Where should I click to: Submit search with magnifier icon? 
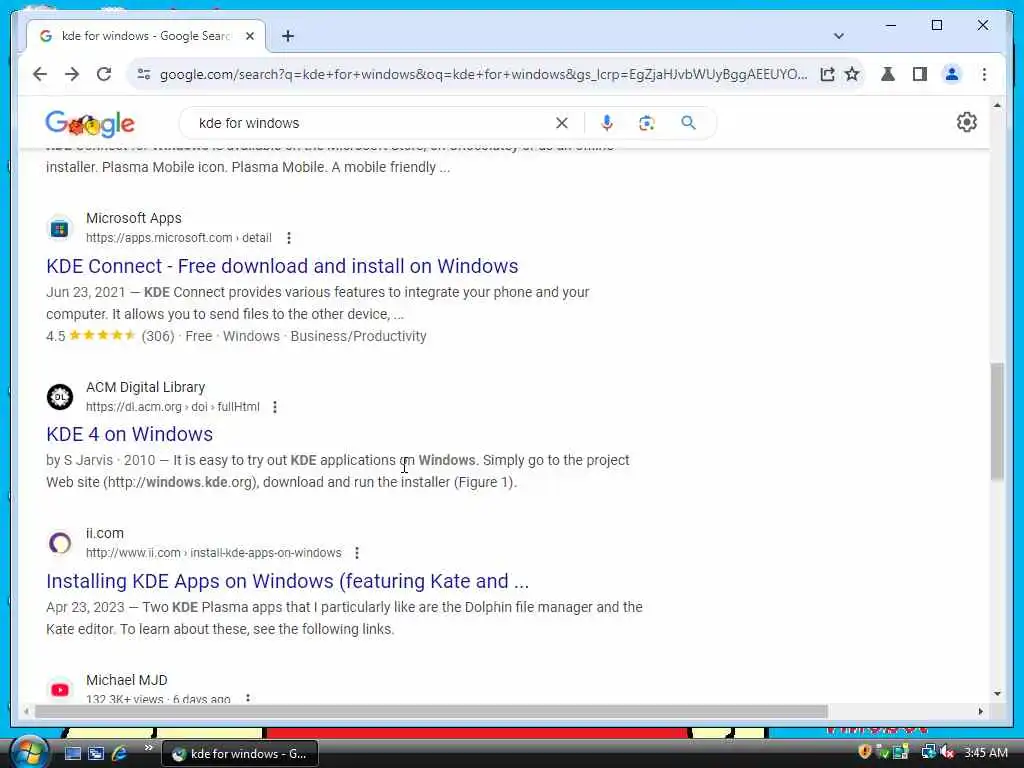(688, 123)
